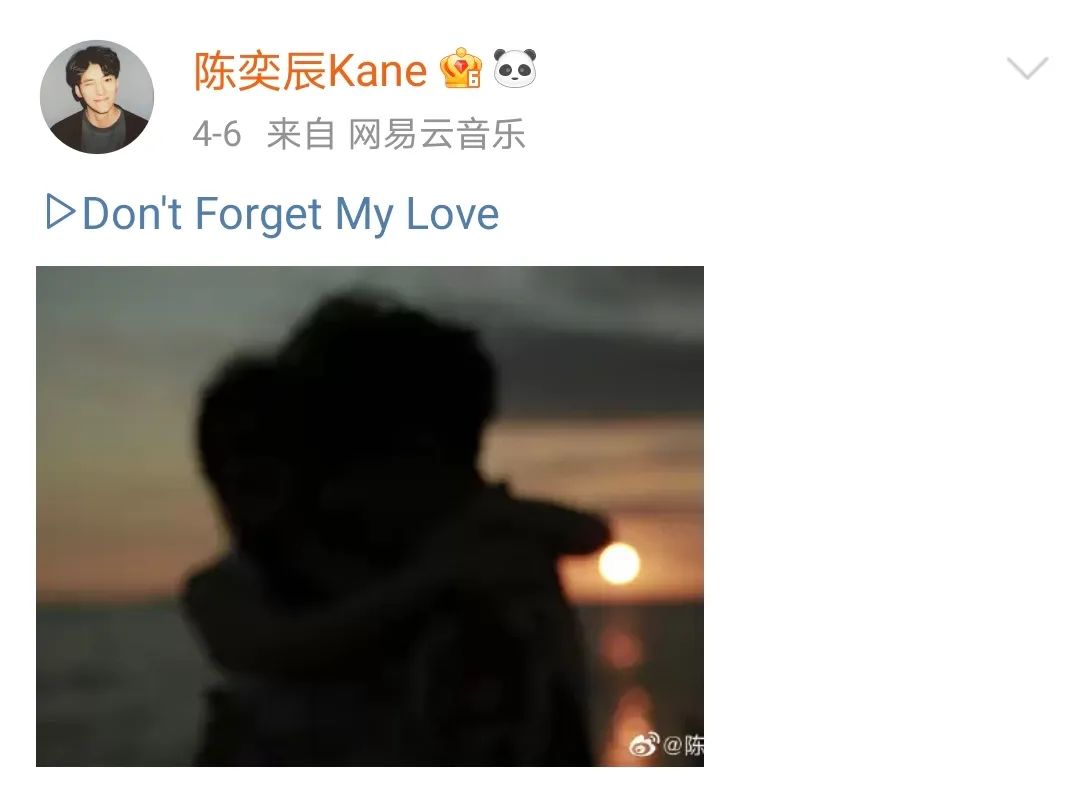The image size is (1080, 790).
Task: Click the word Love in the song title
Action: point(453,214)
